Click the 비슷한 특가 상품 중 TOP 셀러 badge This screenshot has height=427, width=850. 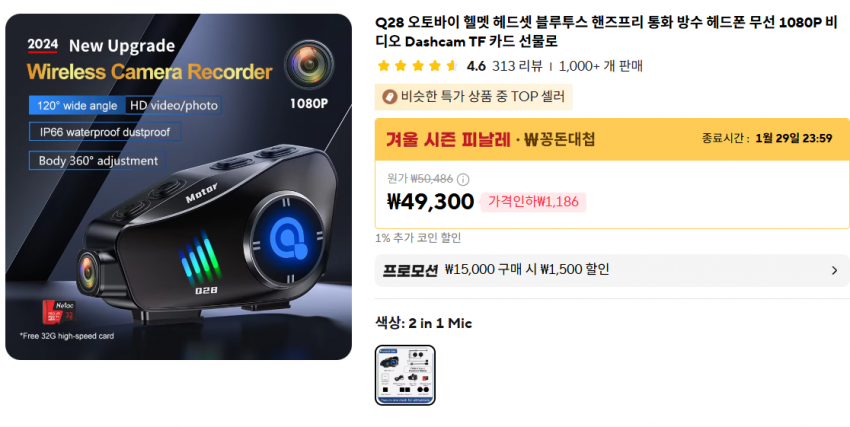[474, 97]
